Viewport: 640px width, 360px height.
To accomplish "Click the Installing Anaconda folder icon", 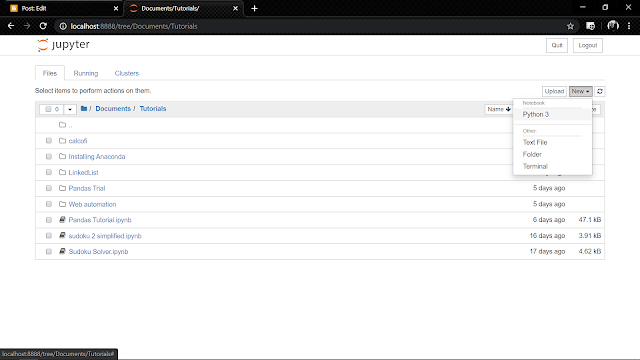I will coord(62,156).
